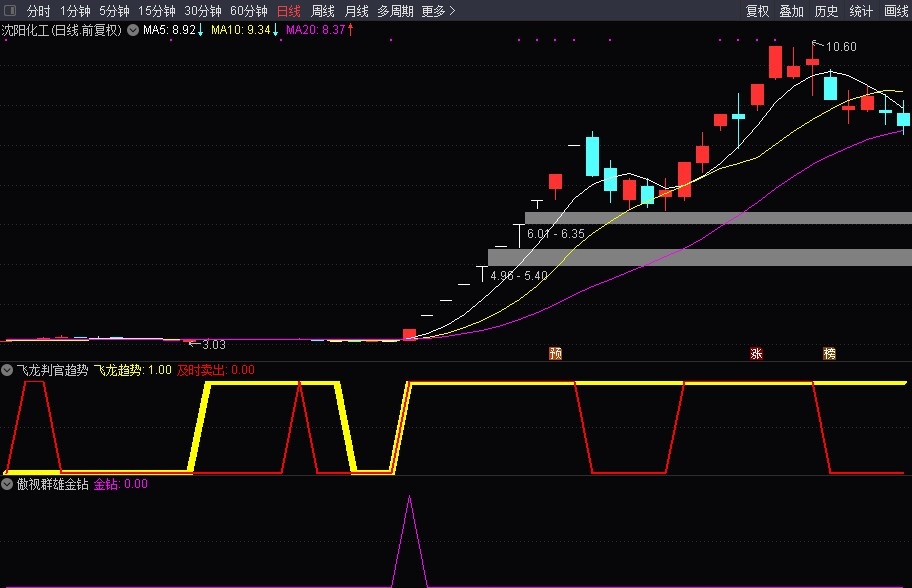This screenshot has height=588, width=912.
Task: Switch to 分时 intraday view
Action: [x=38, y=11]
